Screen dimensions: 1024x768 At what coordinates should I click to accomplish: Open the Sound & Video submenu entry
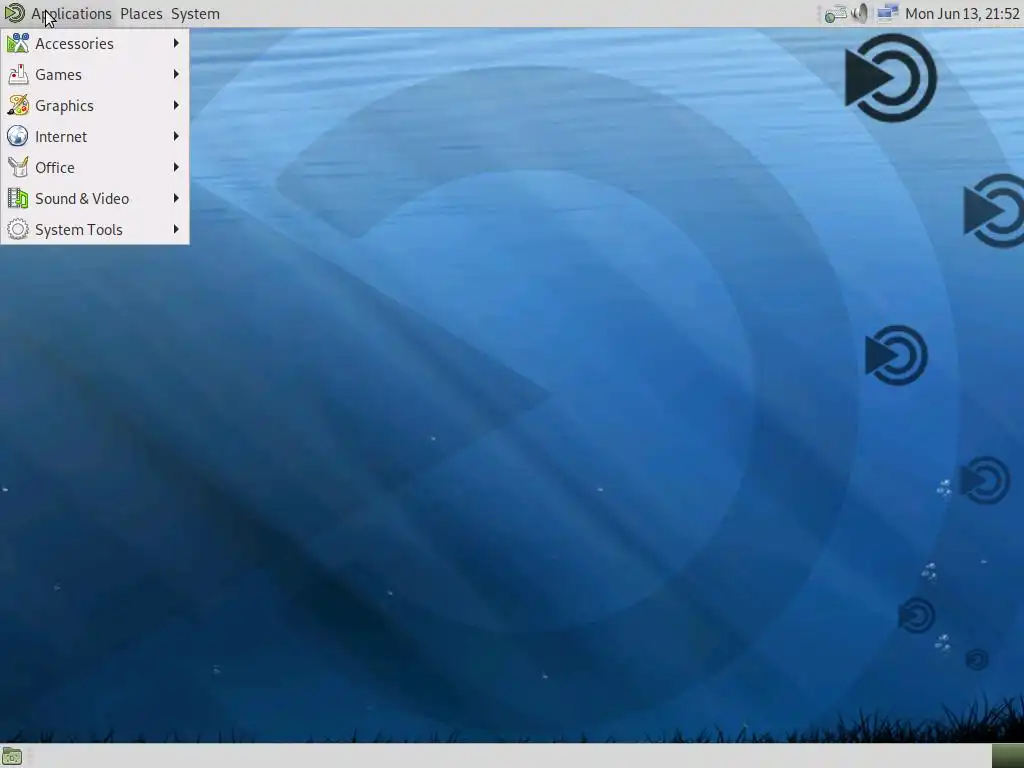[x=95, y=199]
